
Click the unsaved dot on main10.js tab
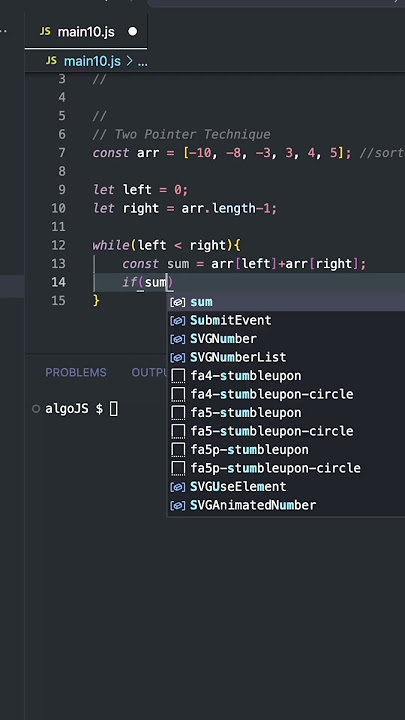point(133,32)
